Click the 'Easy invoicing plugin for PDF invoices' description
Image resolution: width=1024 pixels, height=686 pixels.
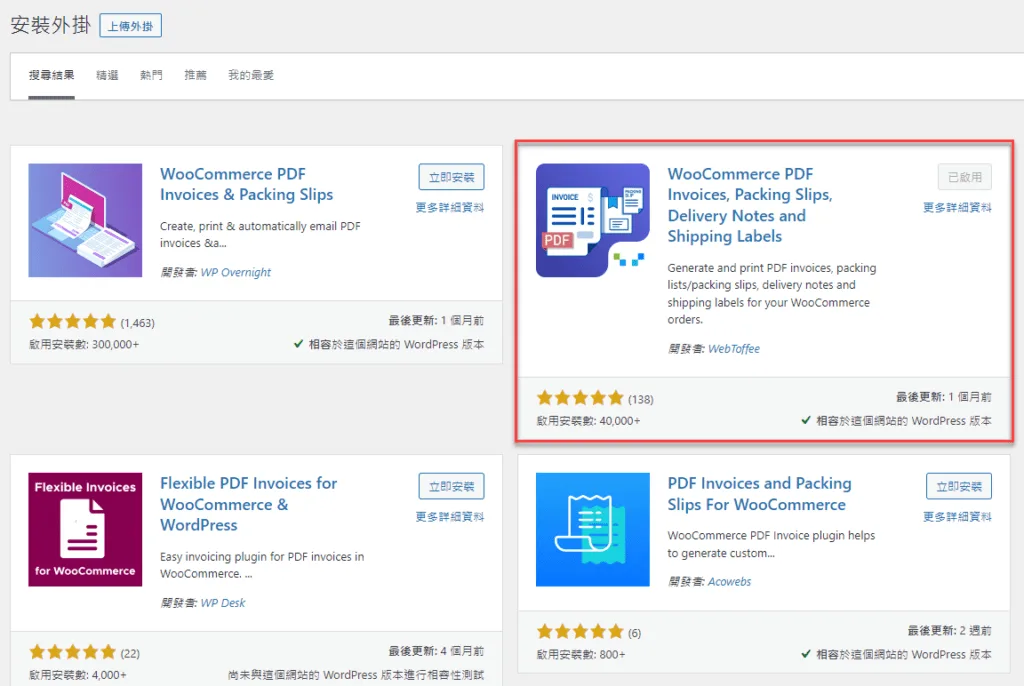[262, 565]
